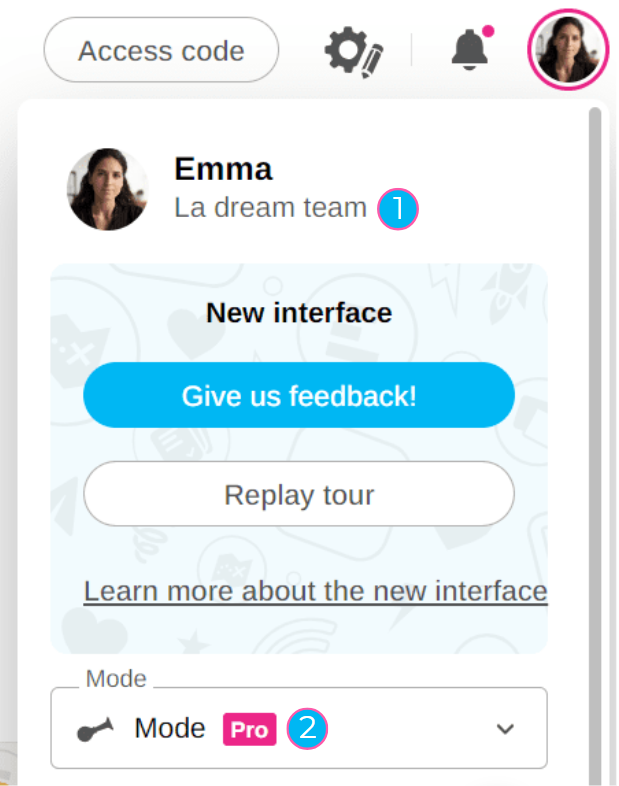The image size is (619, 786).
Task: Select the Mode text in the combo box
Action: click(x=170, y=728)
